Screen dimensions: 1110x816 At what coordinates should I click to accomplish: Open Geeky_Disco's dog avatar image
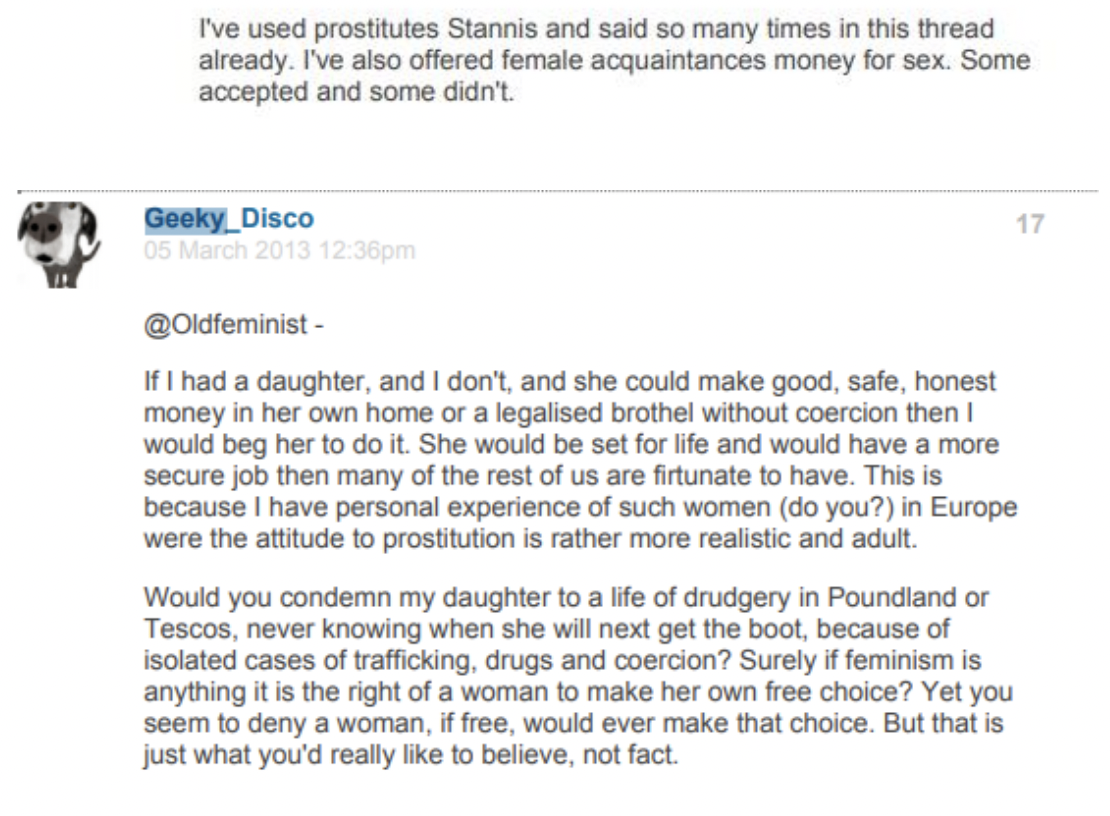(58, 245)
